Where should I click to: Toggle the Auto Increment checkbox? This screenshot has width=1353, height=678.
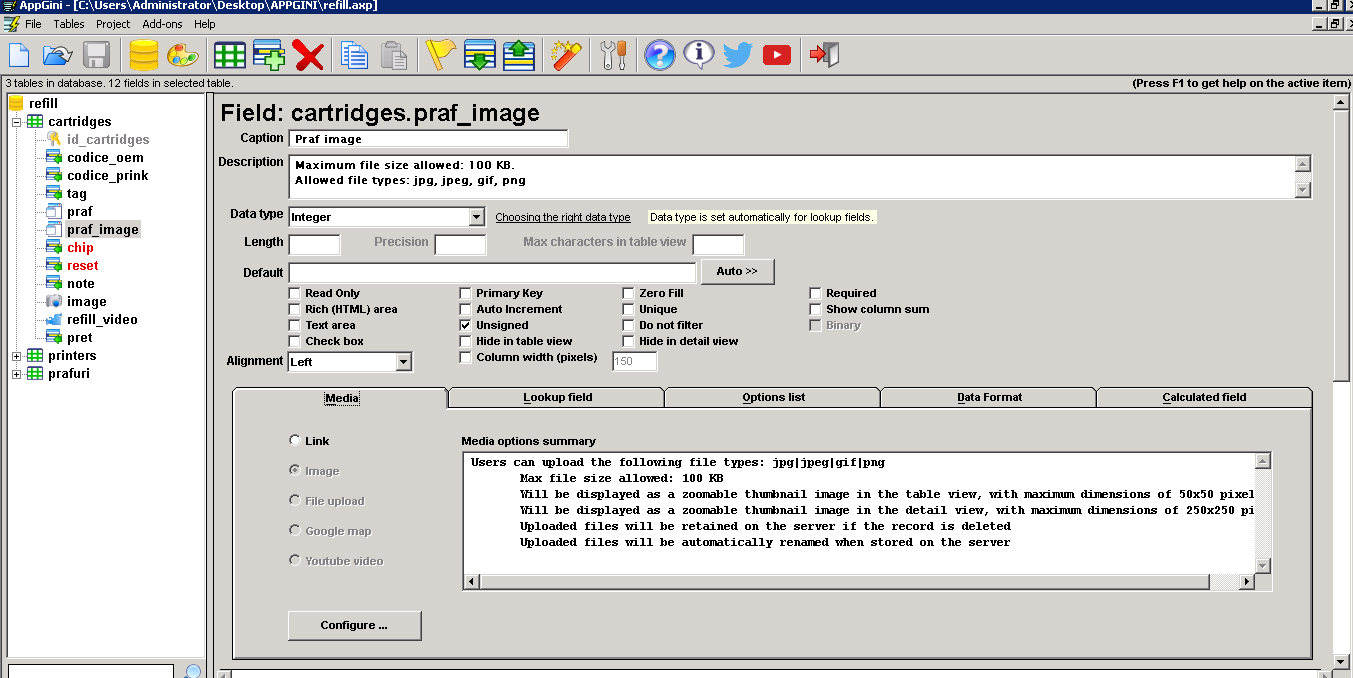click(465, 309)
